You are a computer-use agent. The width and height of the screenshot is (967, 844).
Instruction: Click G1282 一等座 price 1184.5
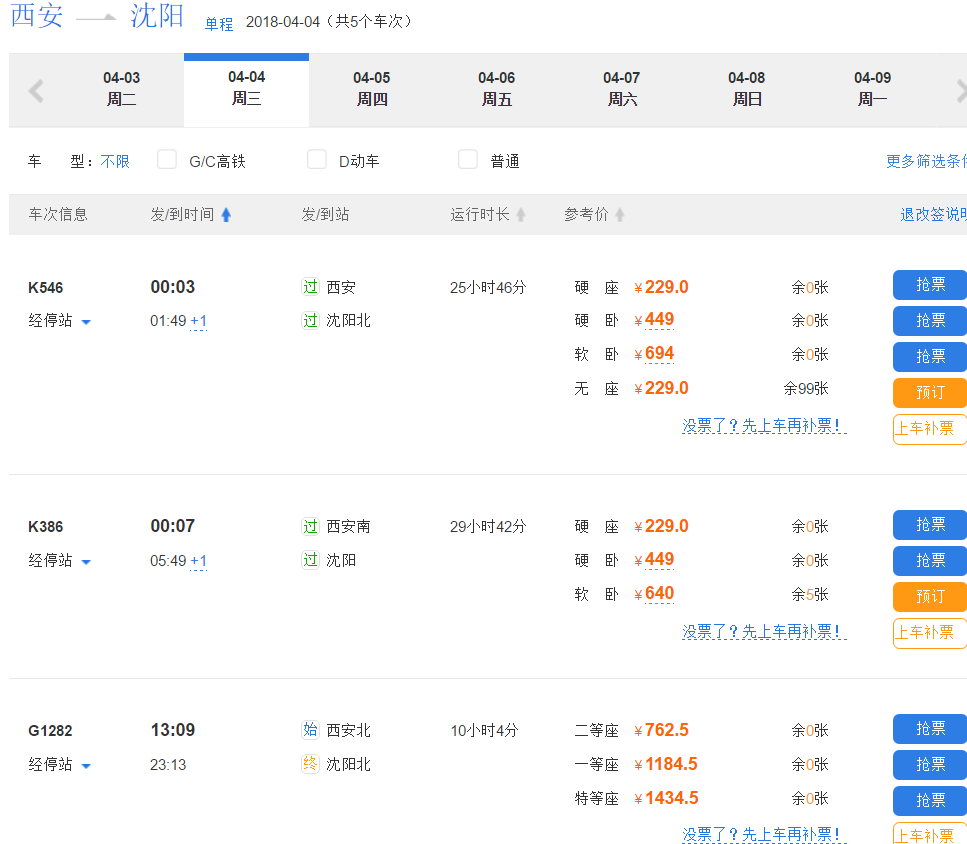(x=671, y=764)
